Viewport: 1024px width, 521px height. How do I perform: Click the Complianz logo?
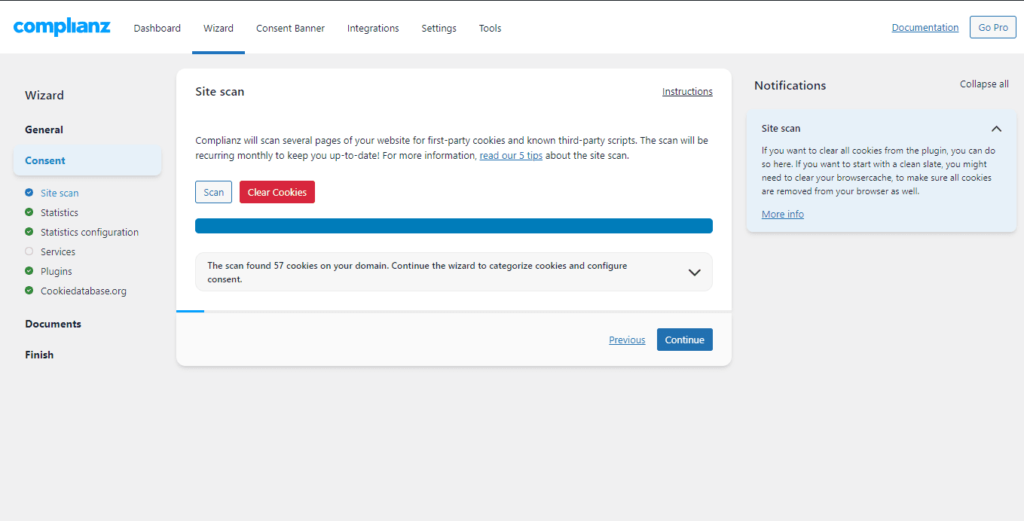click(62, 27)
